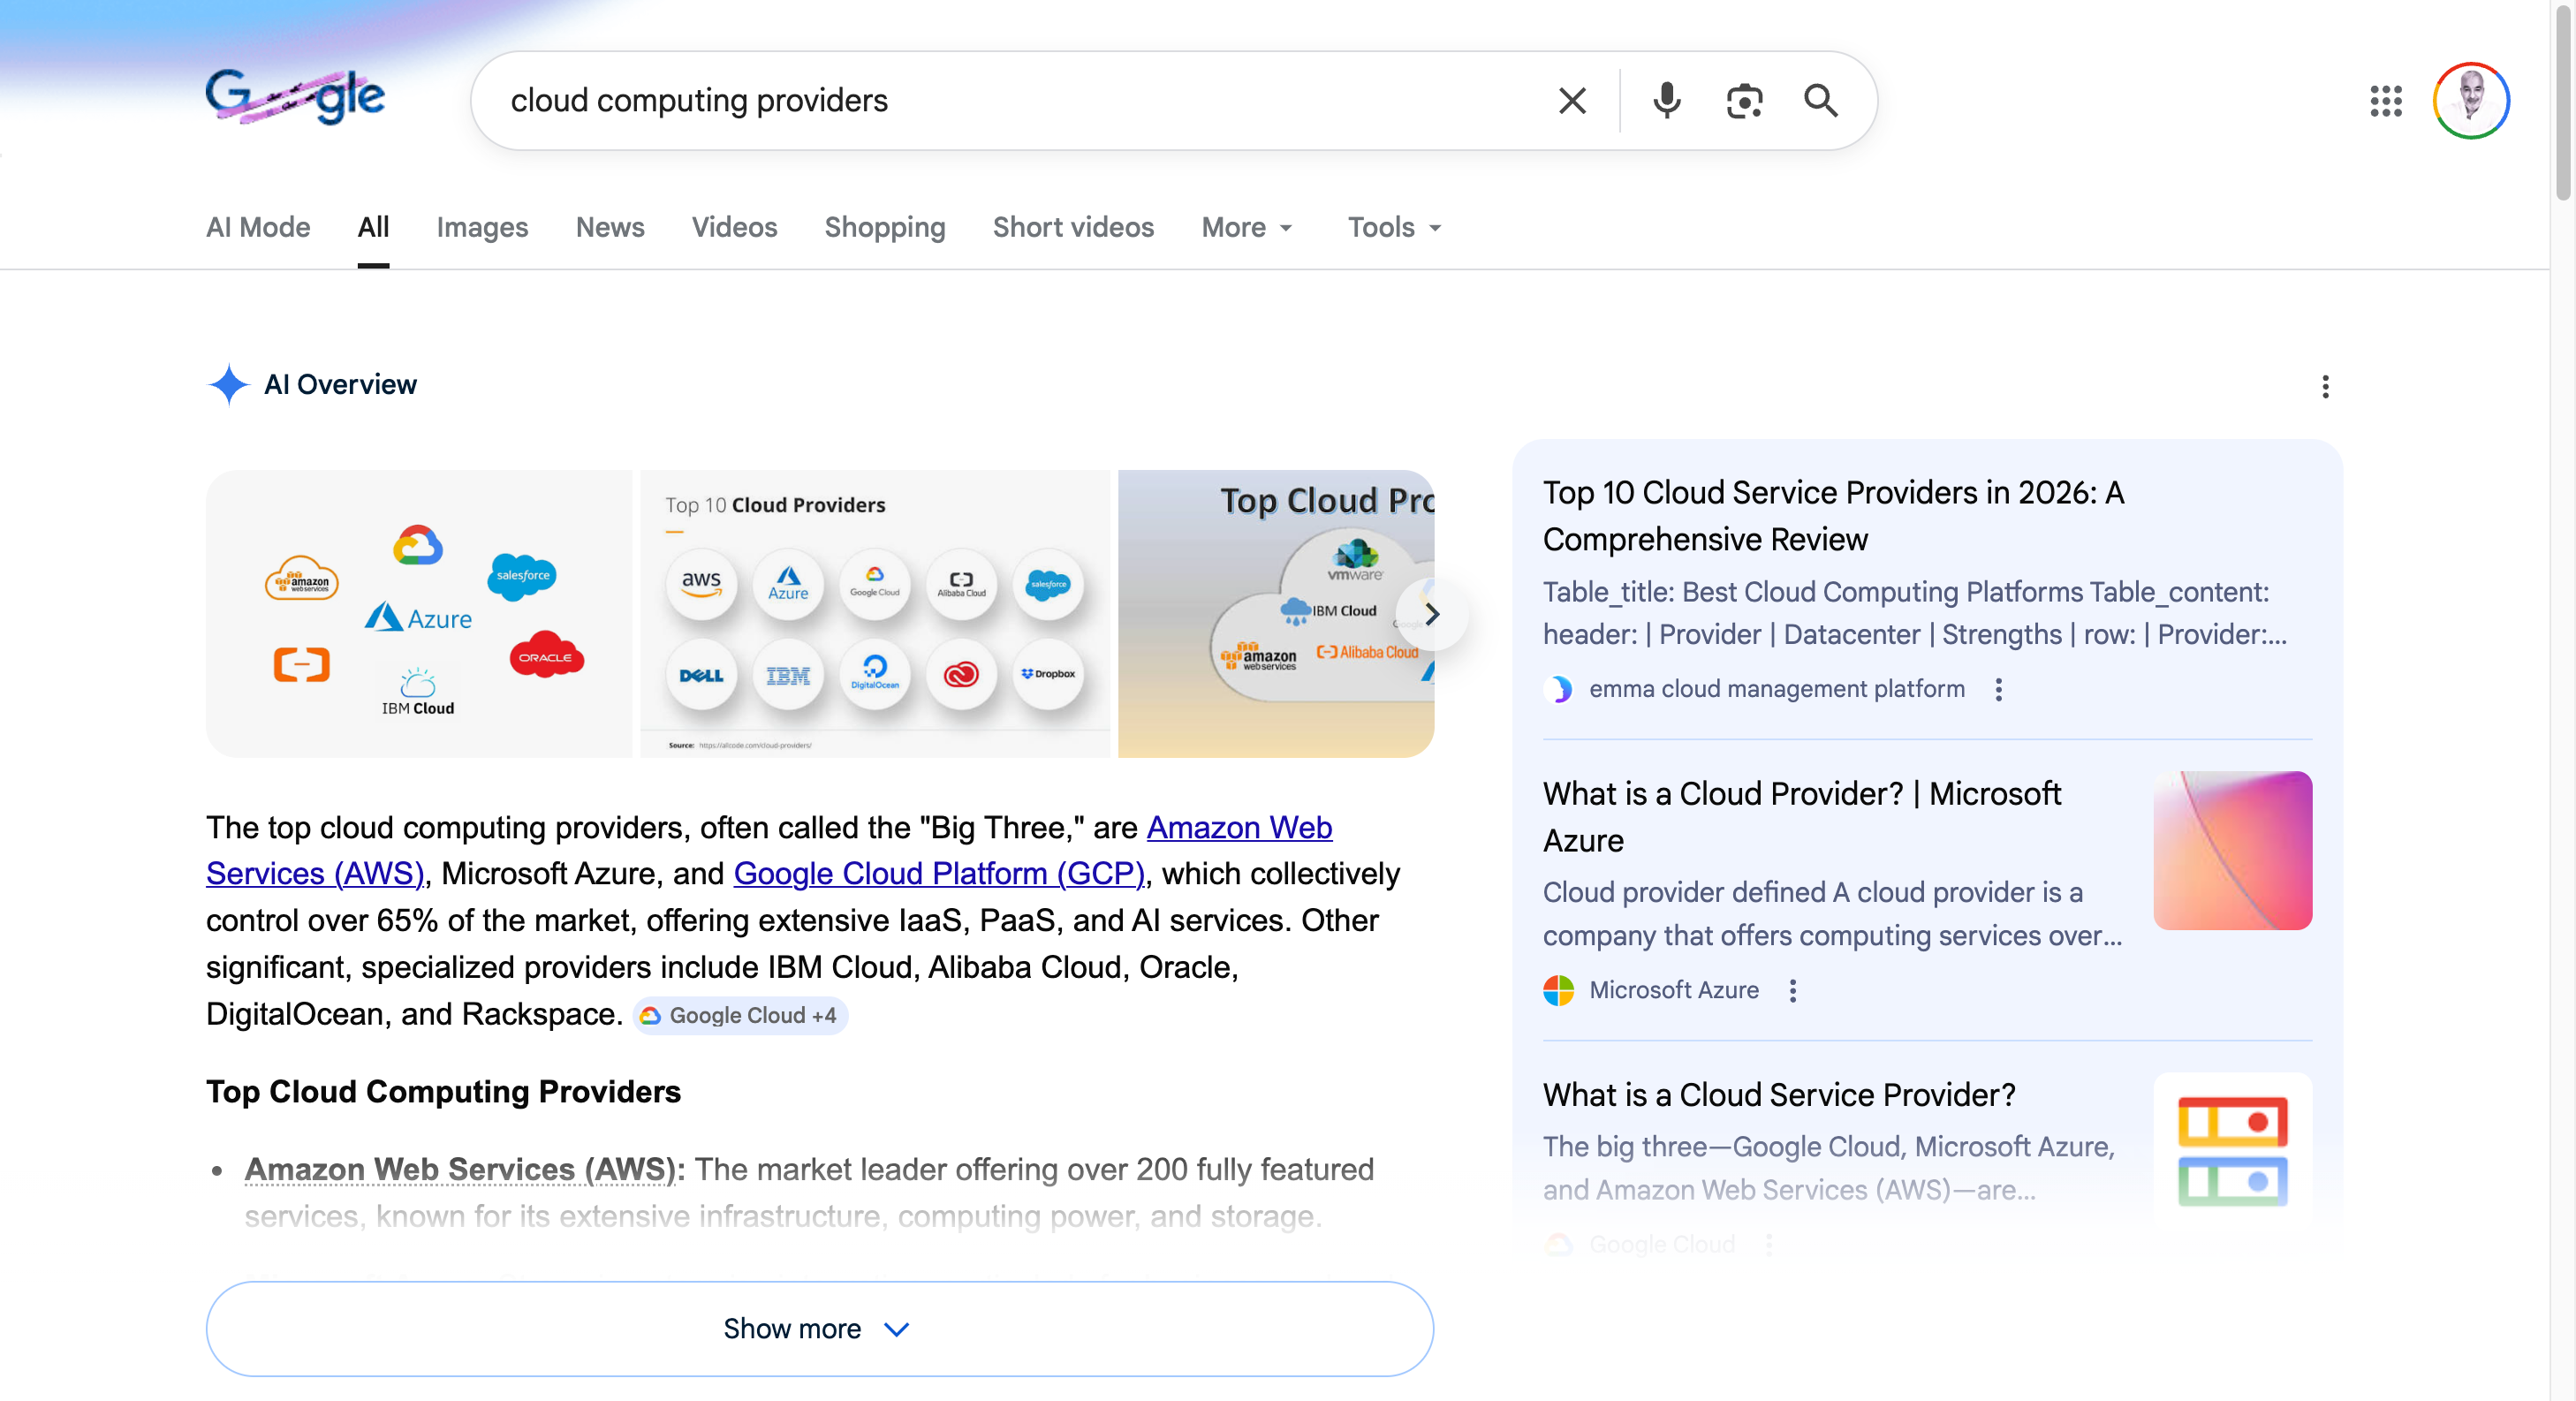2576x1401 pixels.
Task: Expand the More search filters dropdown
Action: point(1247,228)
